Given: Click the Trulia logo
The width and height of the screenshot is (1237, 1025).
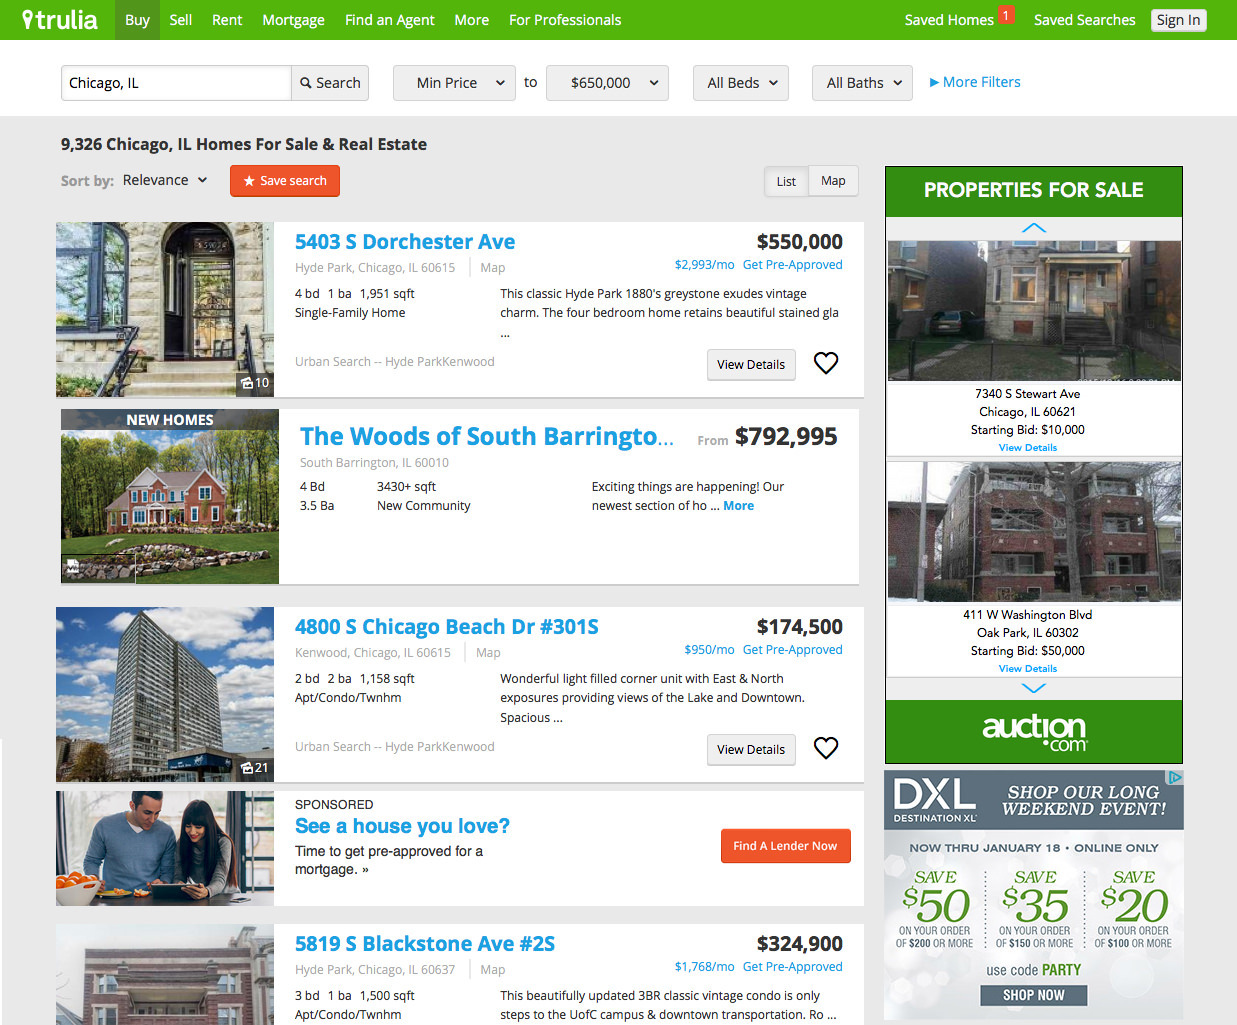Looking at the screenshot, I should tap(60, 20).
